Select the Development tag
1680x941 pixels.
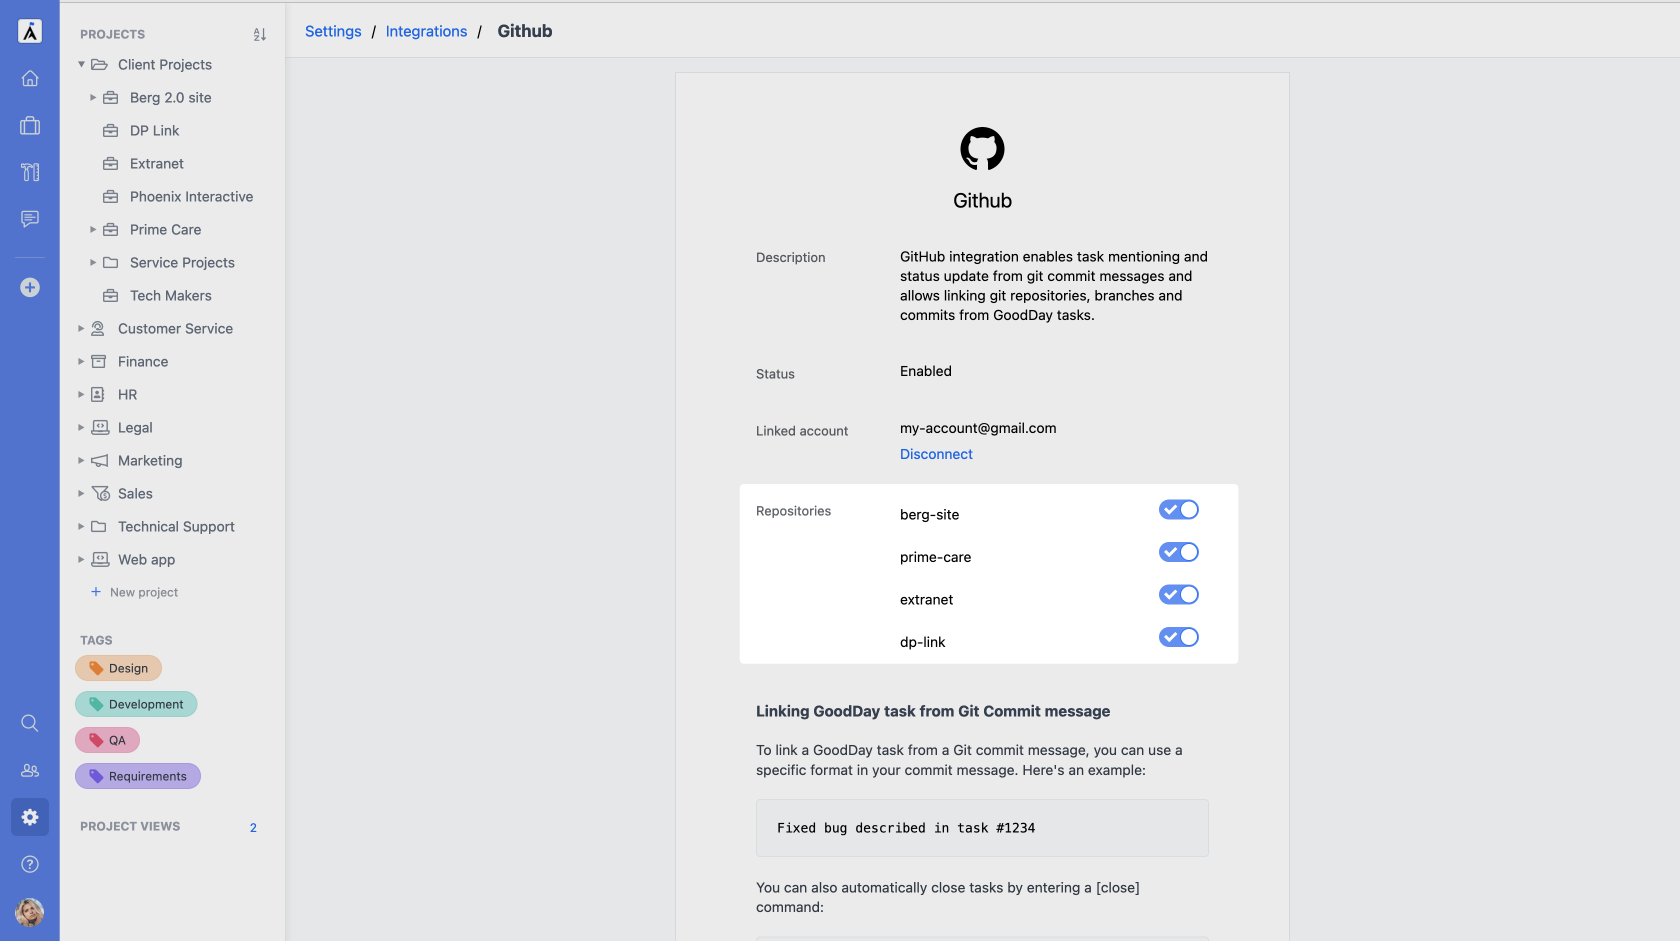click(x=136, y=704)
